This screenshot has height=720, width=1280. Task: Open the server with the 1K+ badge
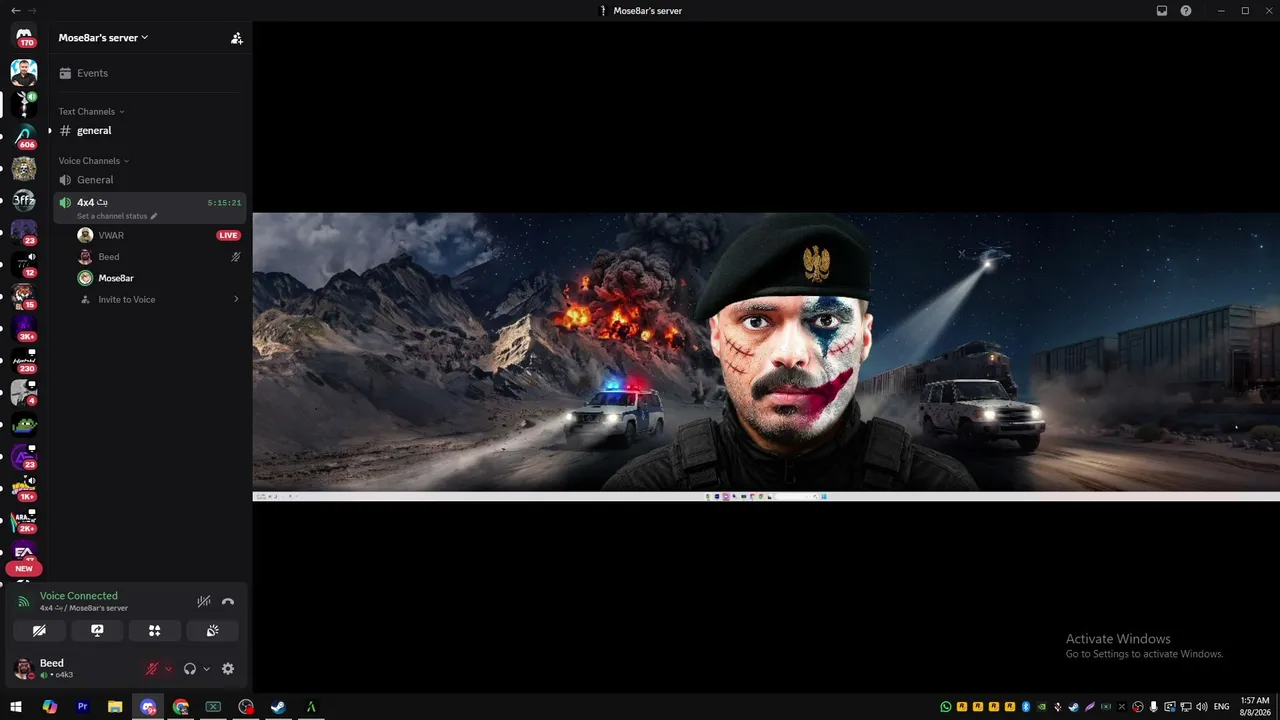click(x=24, y=488)
